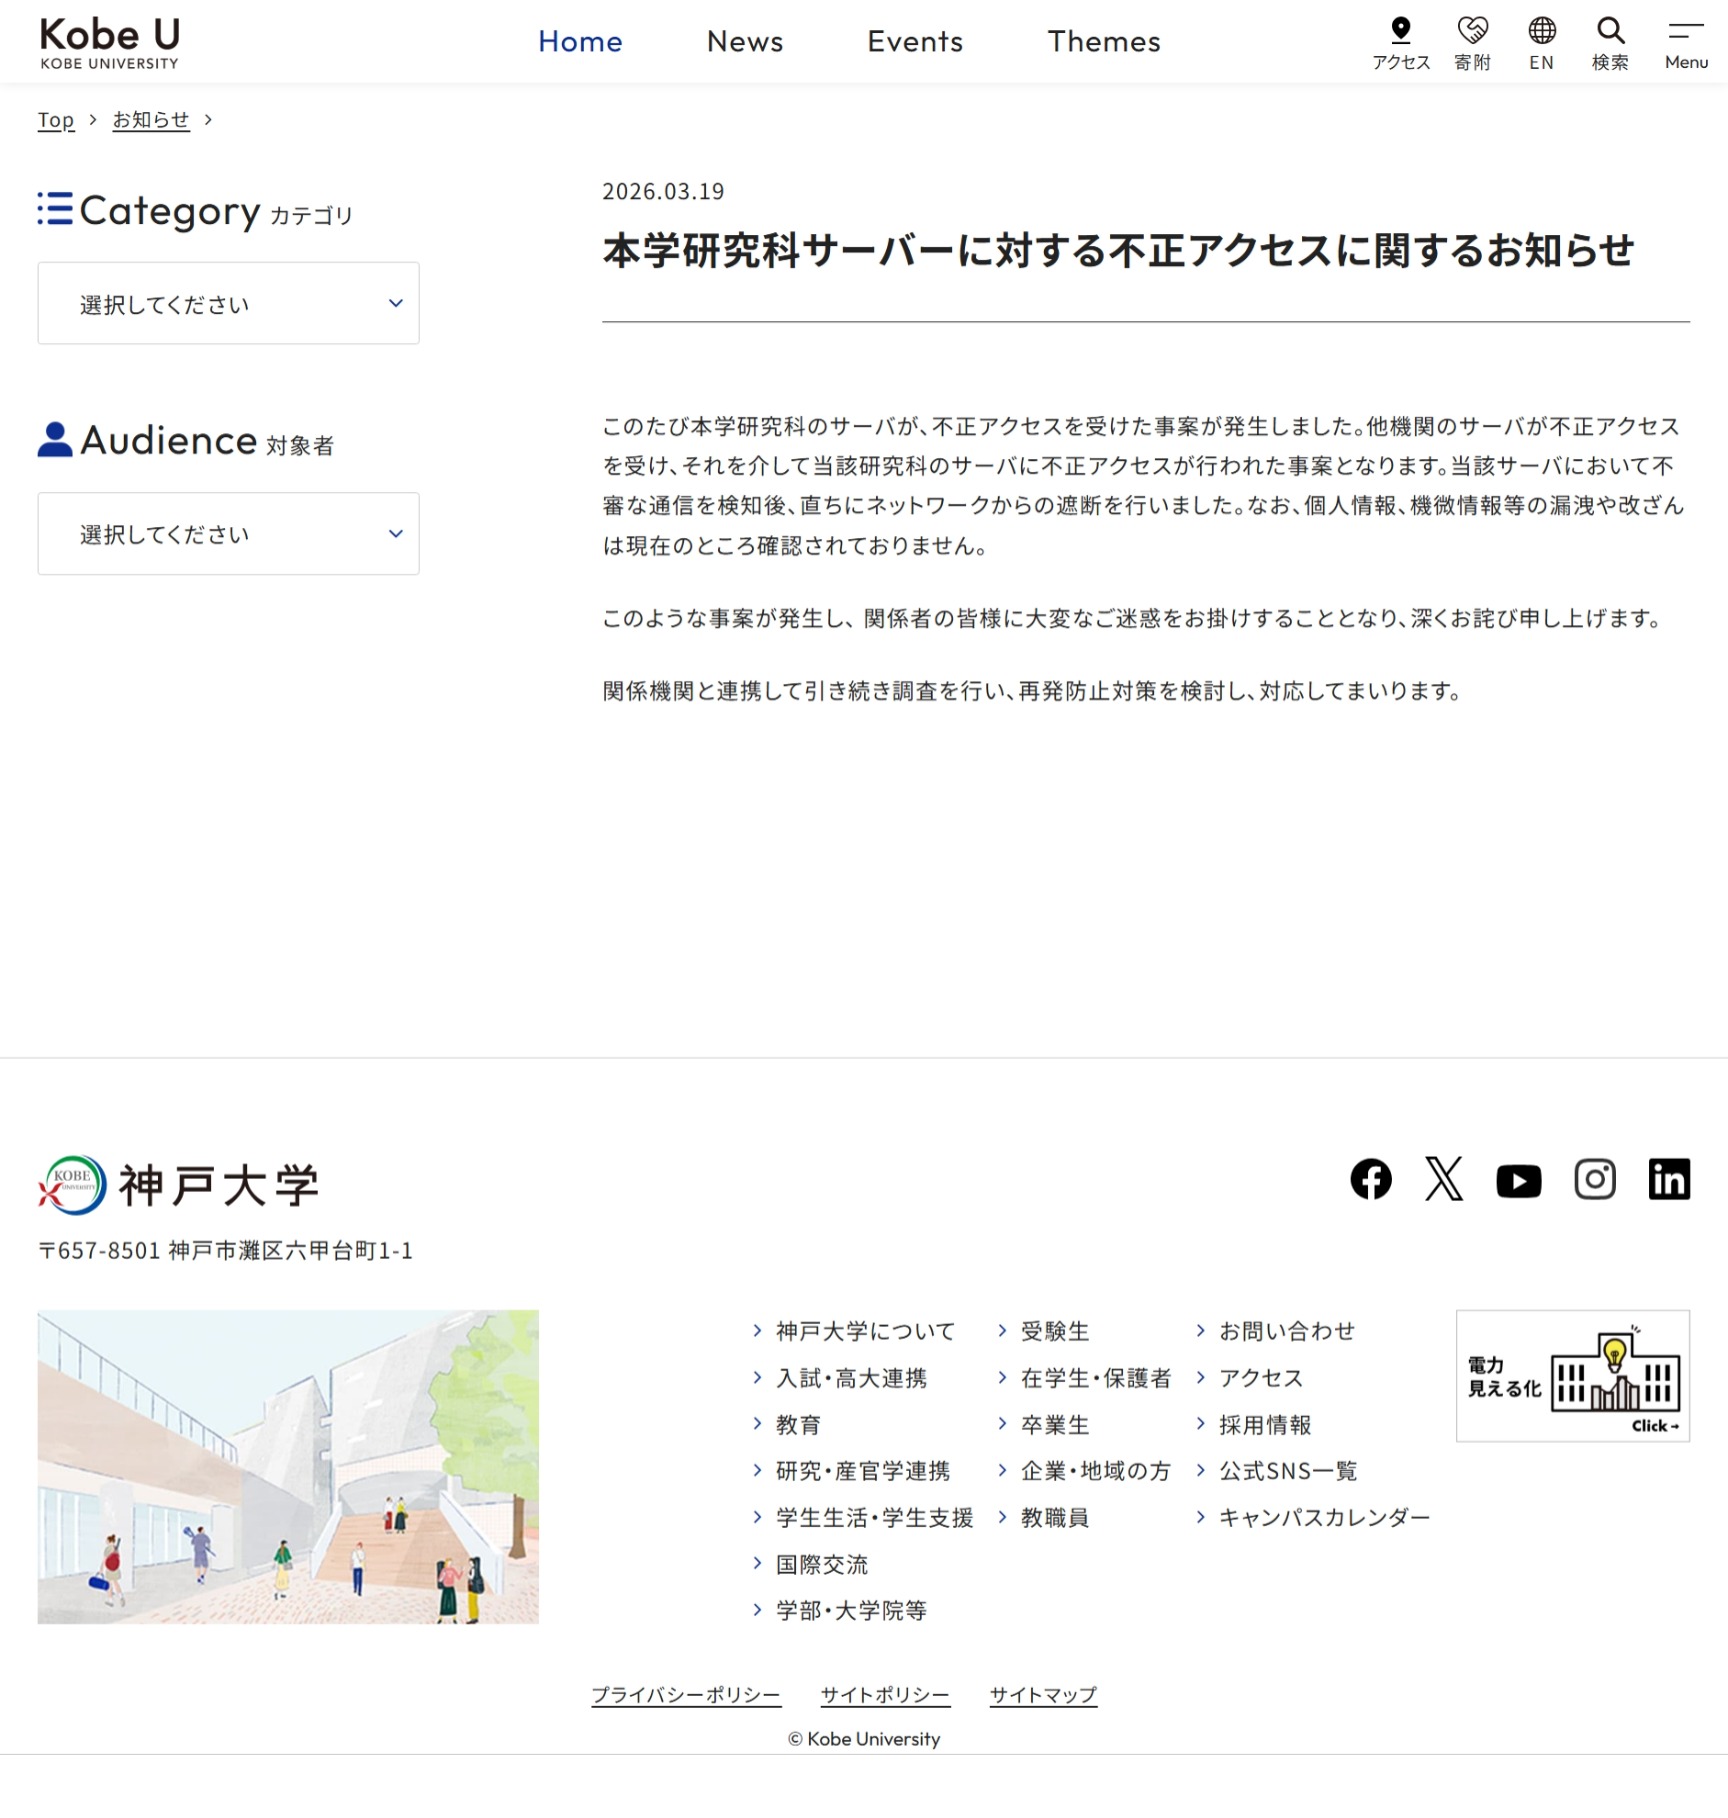Viewport: 1728px width, 1818px height.
Task: Open the X social media icon
Action: pos(1443,1179)
